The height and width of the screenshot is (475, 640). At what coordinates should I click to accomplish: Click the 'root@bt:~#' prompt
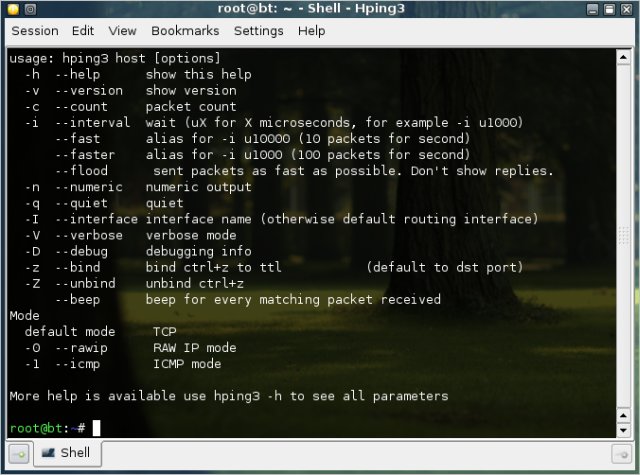coord(47,428)
